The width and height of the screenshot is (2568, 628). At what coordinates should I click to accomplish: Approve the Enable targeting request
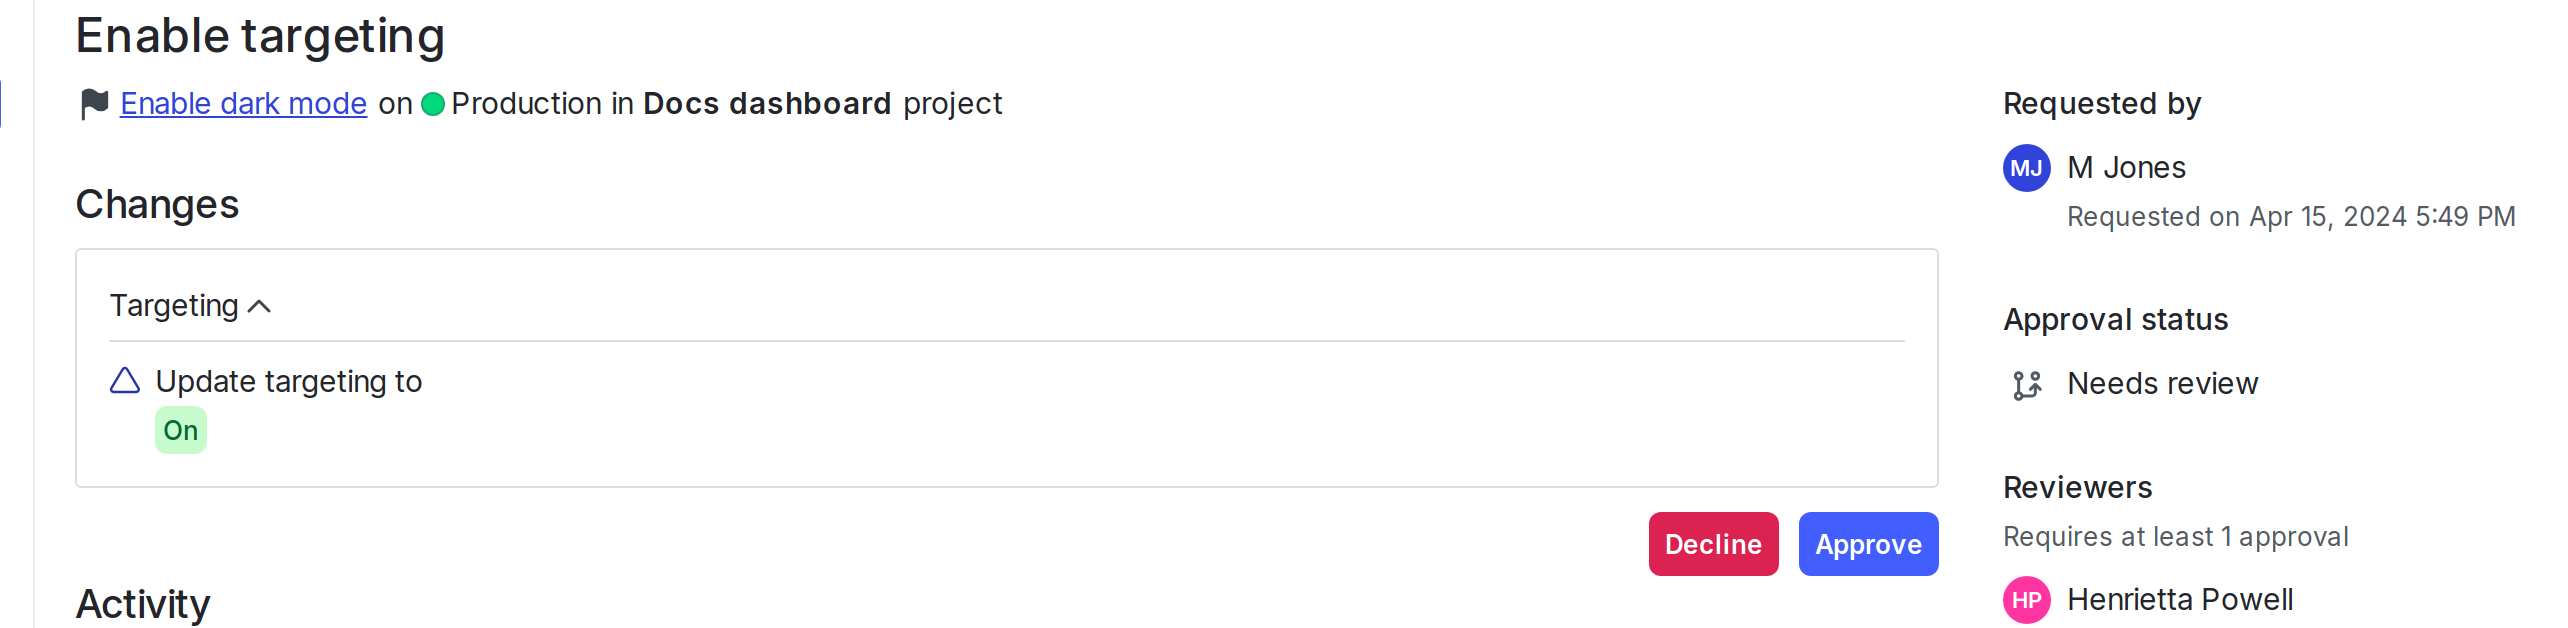point(1868,544)
